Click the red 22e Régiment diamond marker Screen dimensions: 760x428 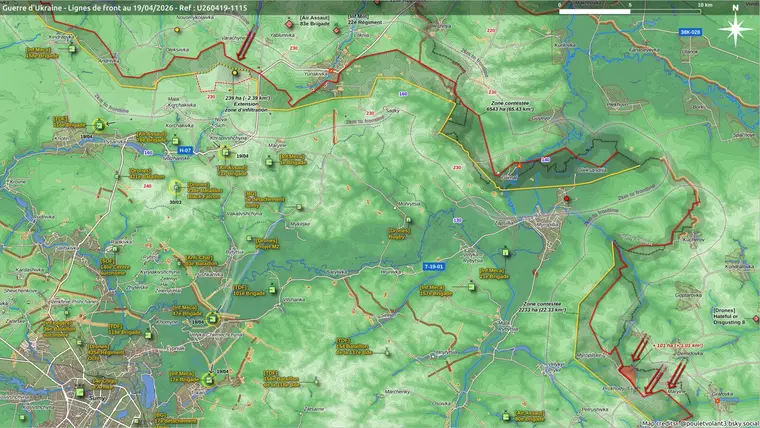tap(337, 31)
